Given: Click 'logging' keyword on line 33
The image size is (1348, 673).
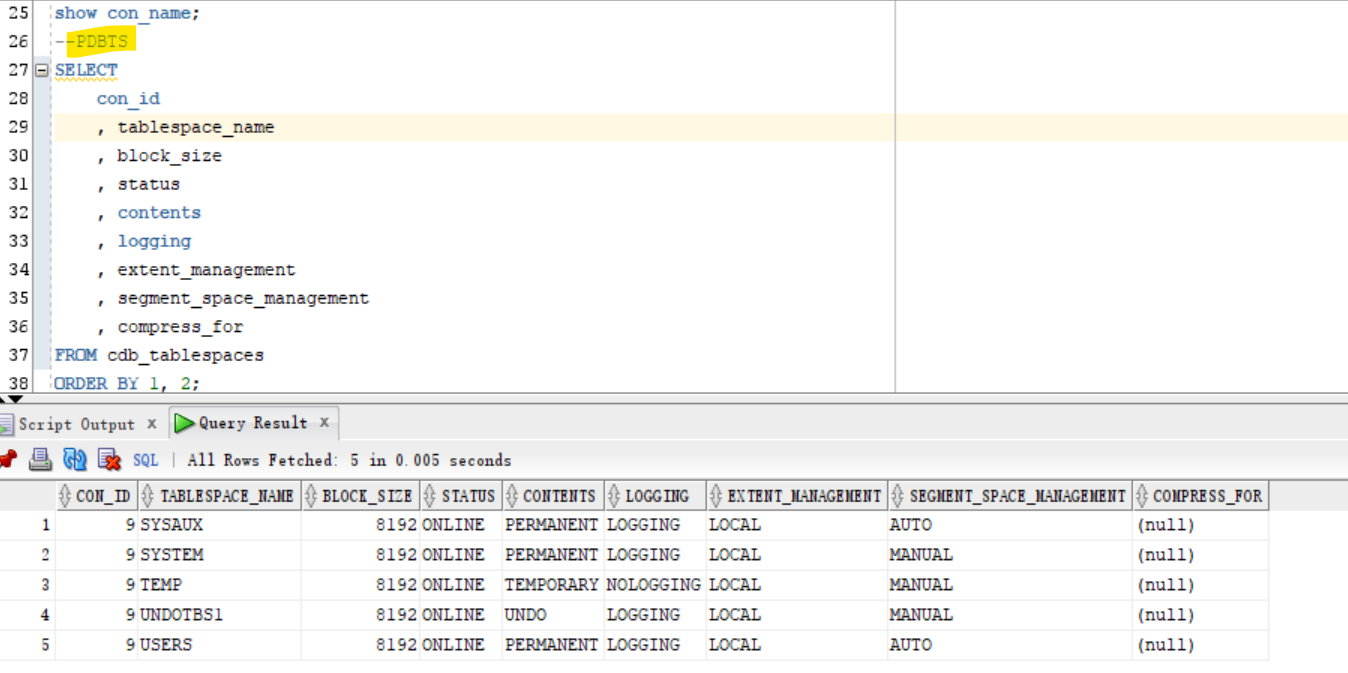Looking at the screenshot, I should (x=154, y=241).
